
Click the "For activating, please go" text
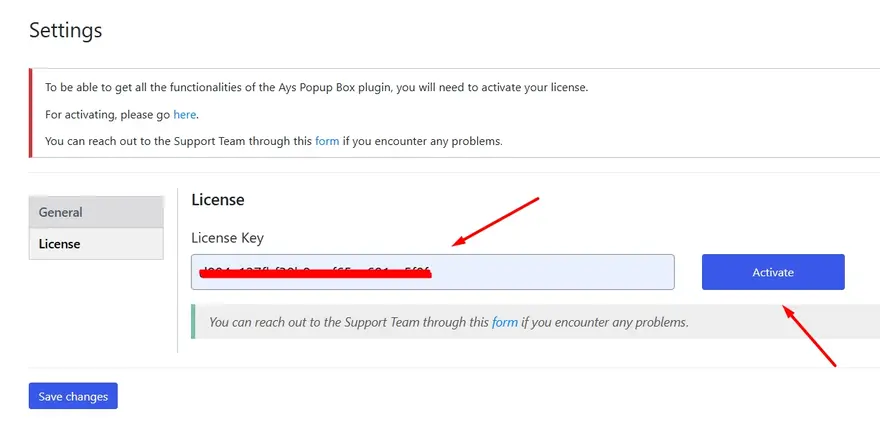click(x=108, y=115)
